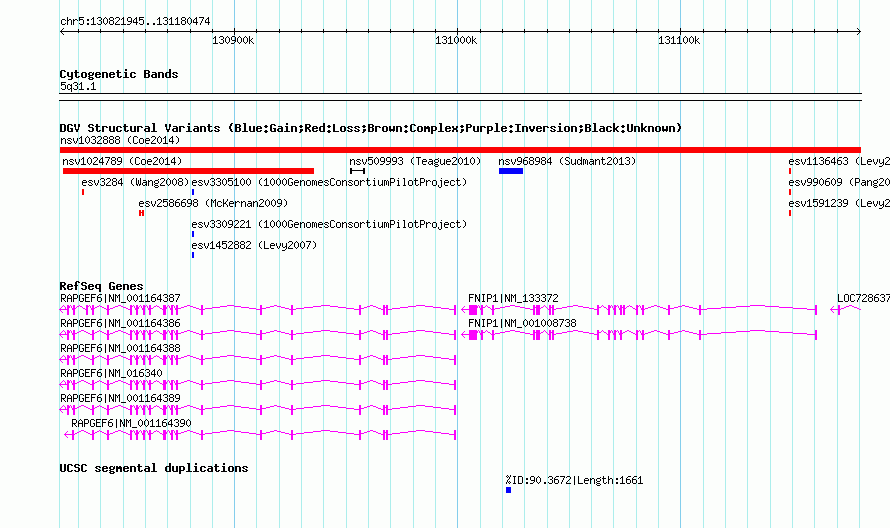The width and height of the screenshot is (890, 528).
Task: Click the FNIP1 NM_001008738 gene model
Action: point(639,334)
